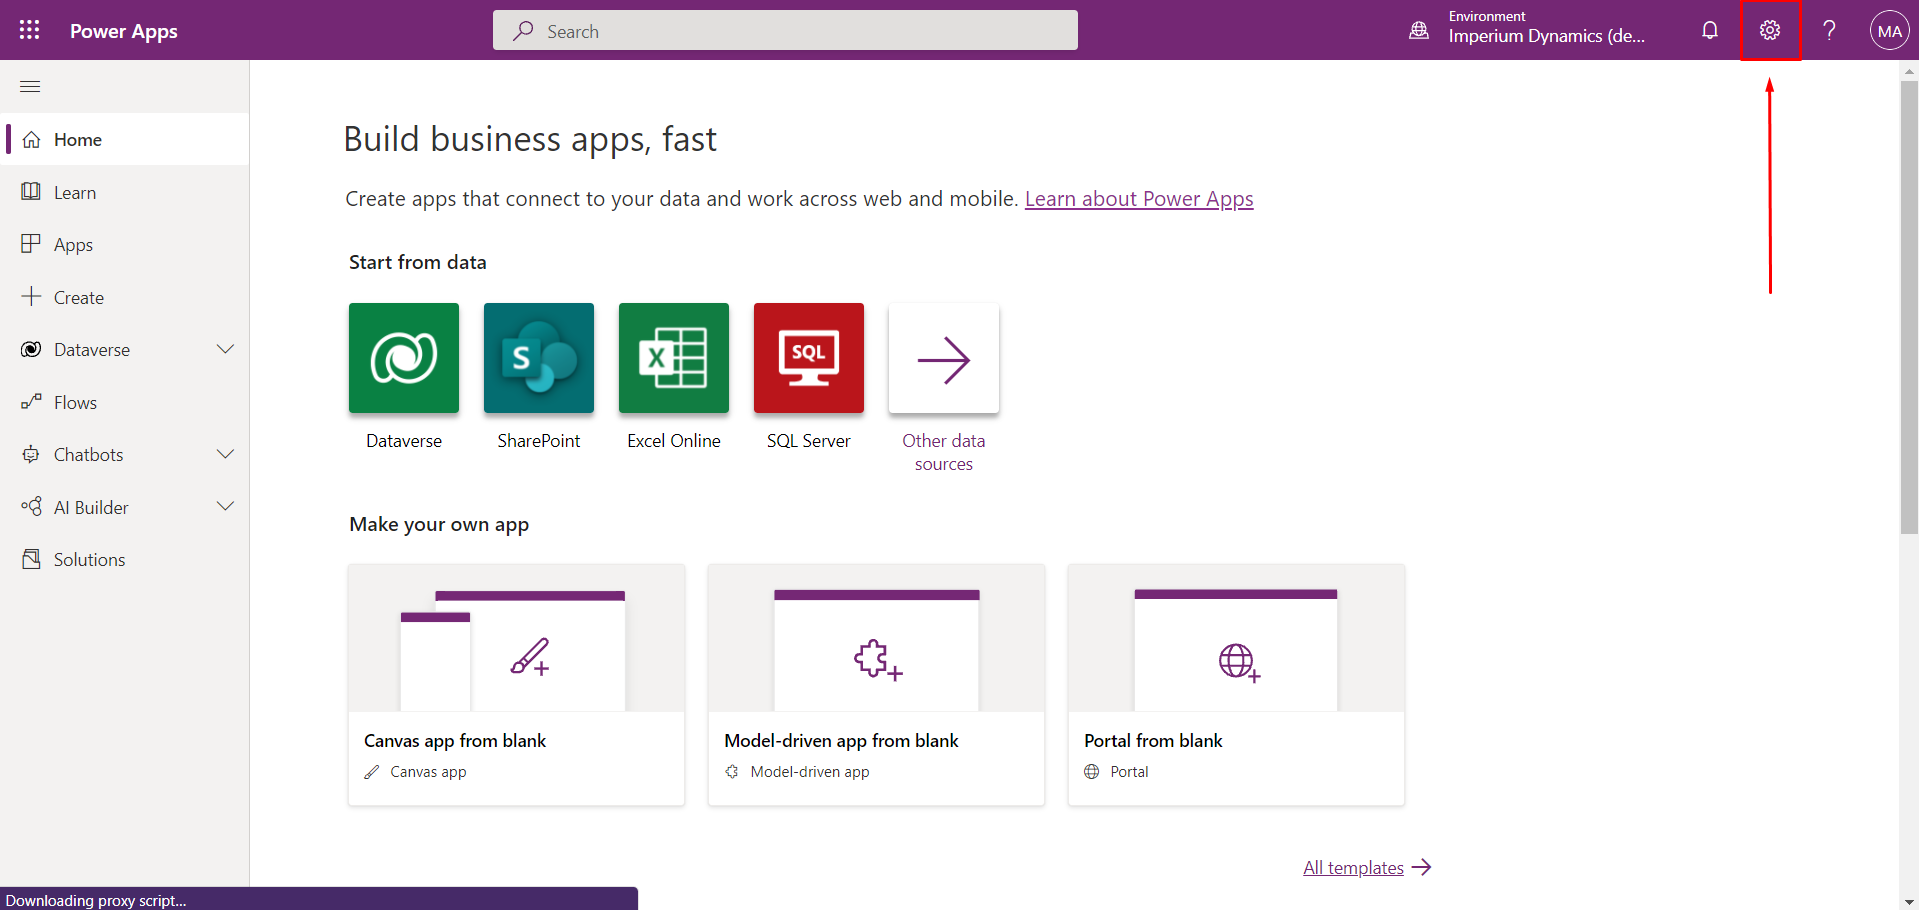Choose the SQL Server tile
Viewport: 1919px width, 910px height.
pos(808,358)
